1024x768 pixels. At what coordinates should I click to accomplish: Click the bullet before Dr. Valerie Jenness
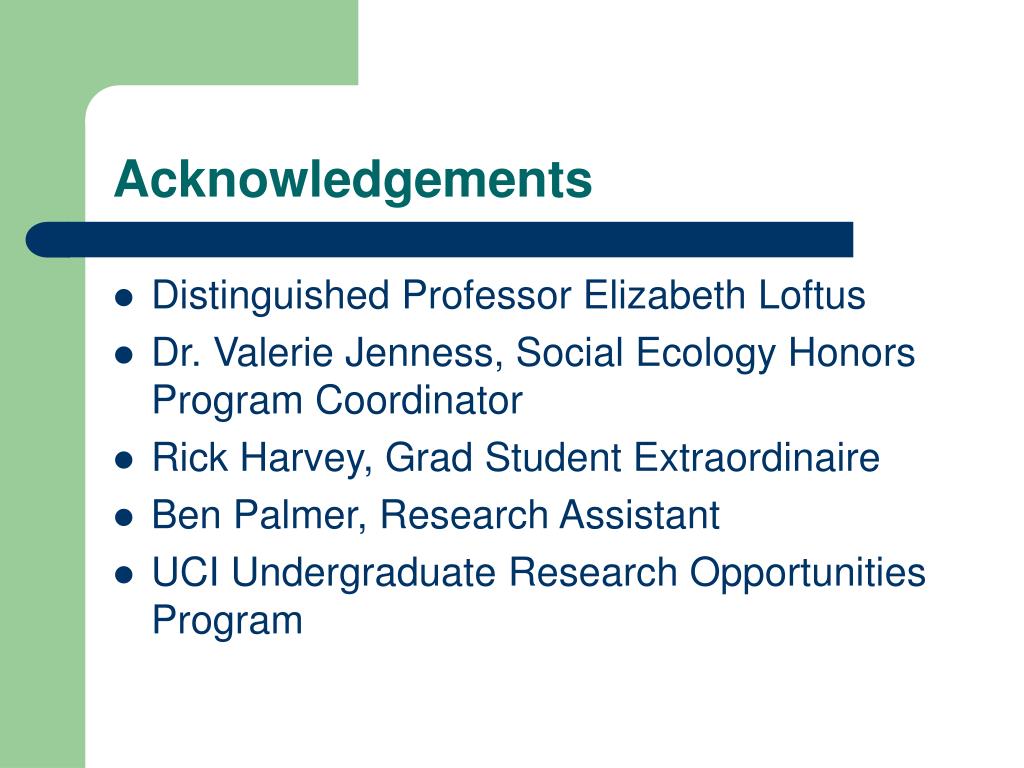click(x=123, y=356)
